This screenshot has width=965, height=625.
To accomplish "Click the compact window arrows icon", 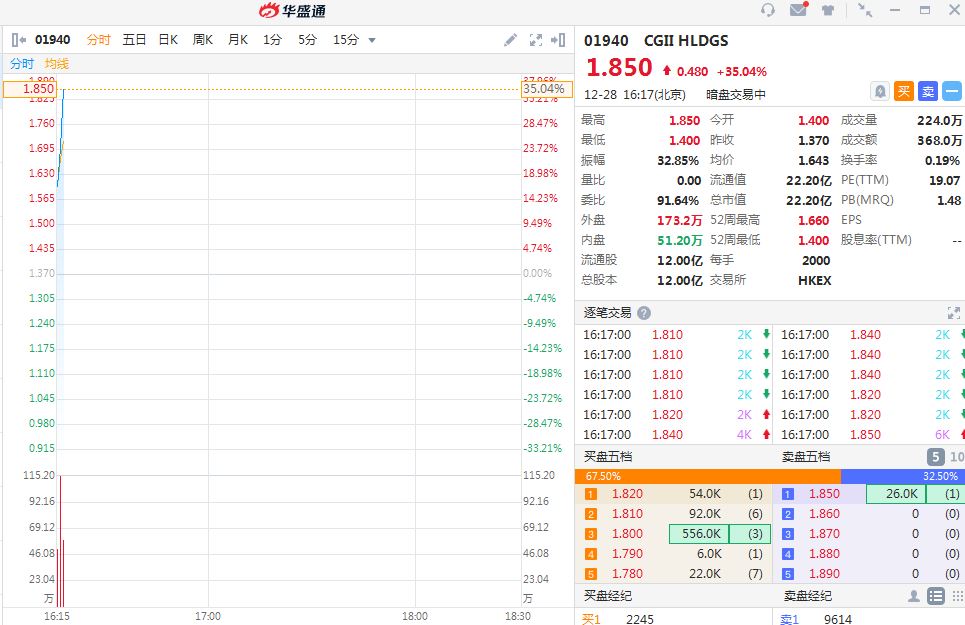I will [865, 10].
